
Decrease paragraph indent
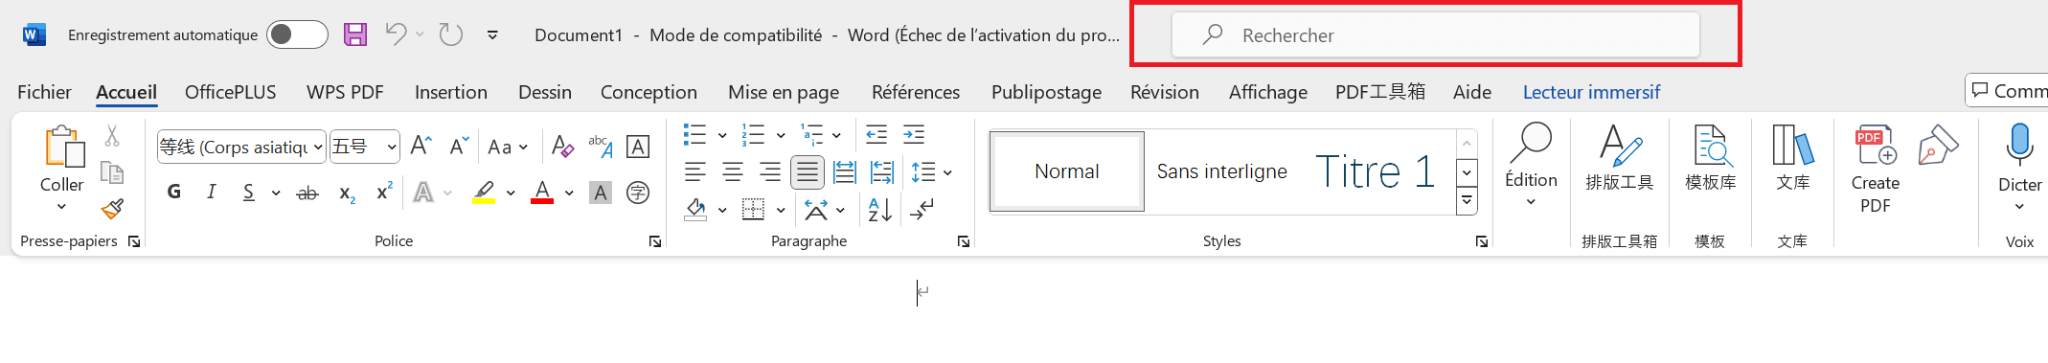click(876, 134)
